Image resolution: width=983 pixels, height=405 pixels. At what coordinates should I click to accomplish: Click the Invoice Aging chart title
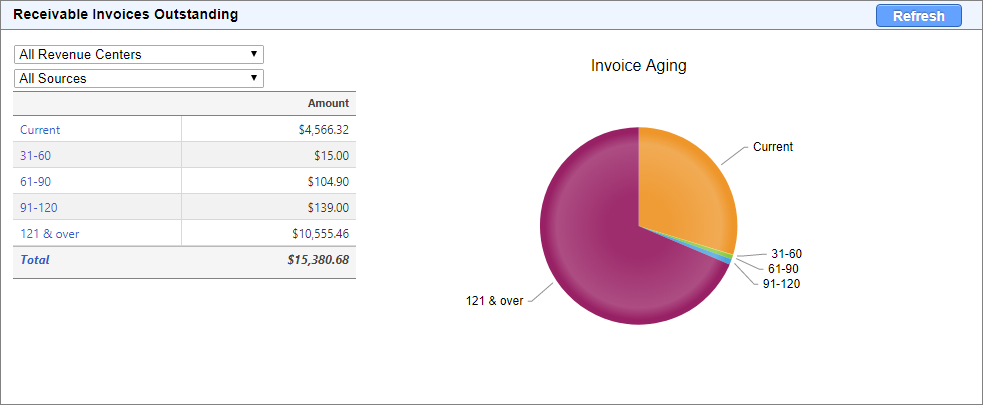pyautogui.click(x=638, y=66)
